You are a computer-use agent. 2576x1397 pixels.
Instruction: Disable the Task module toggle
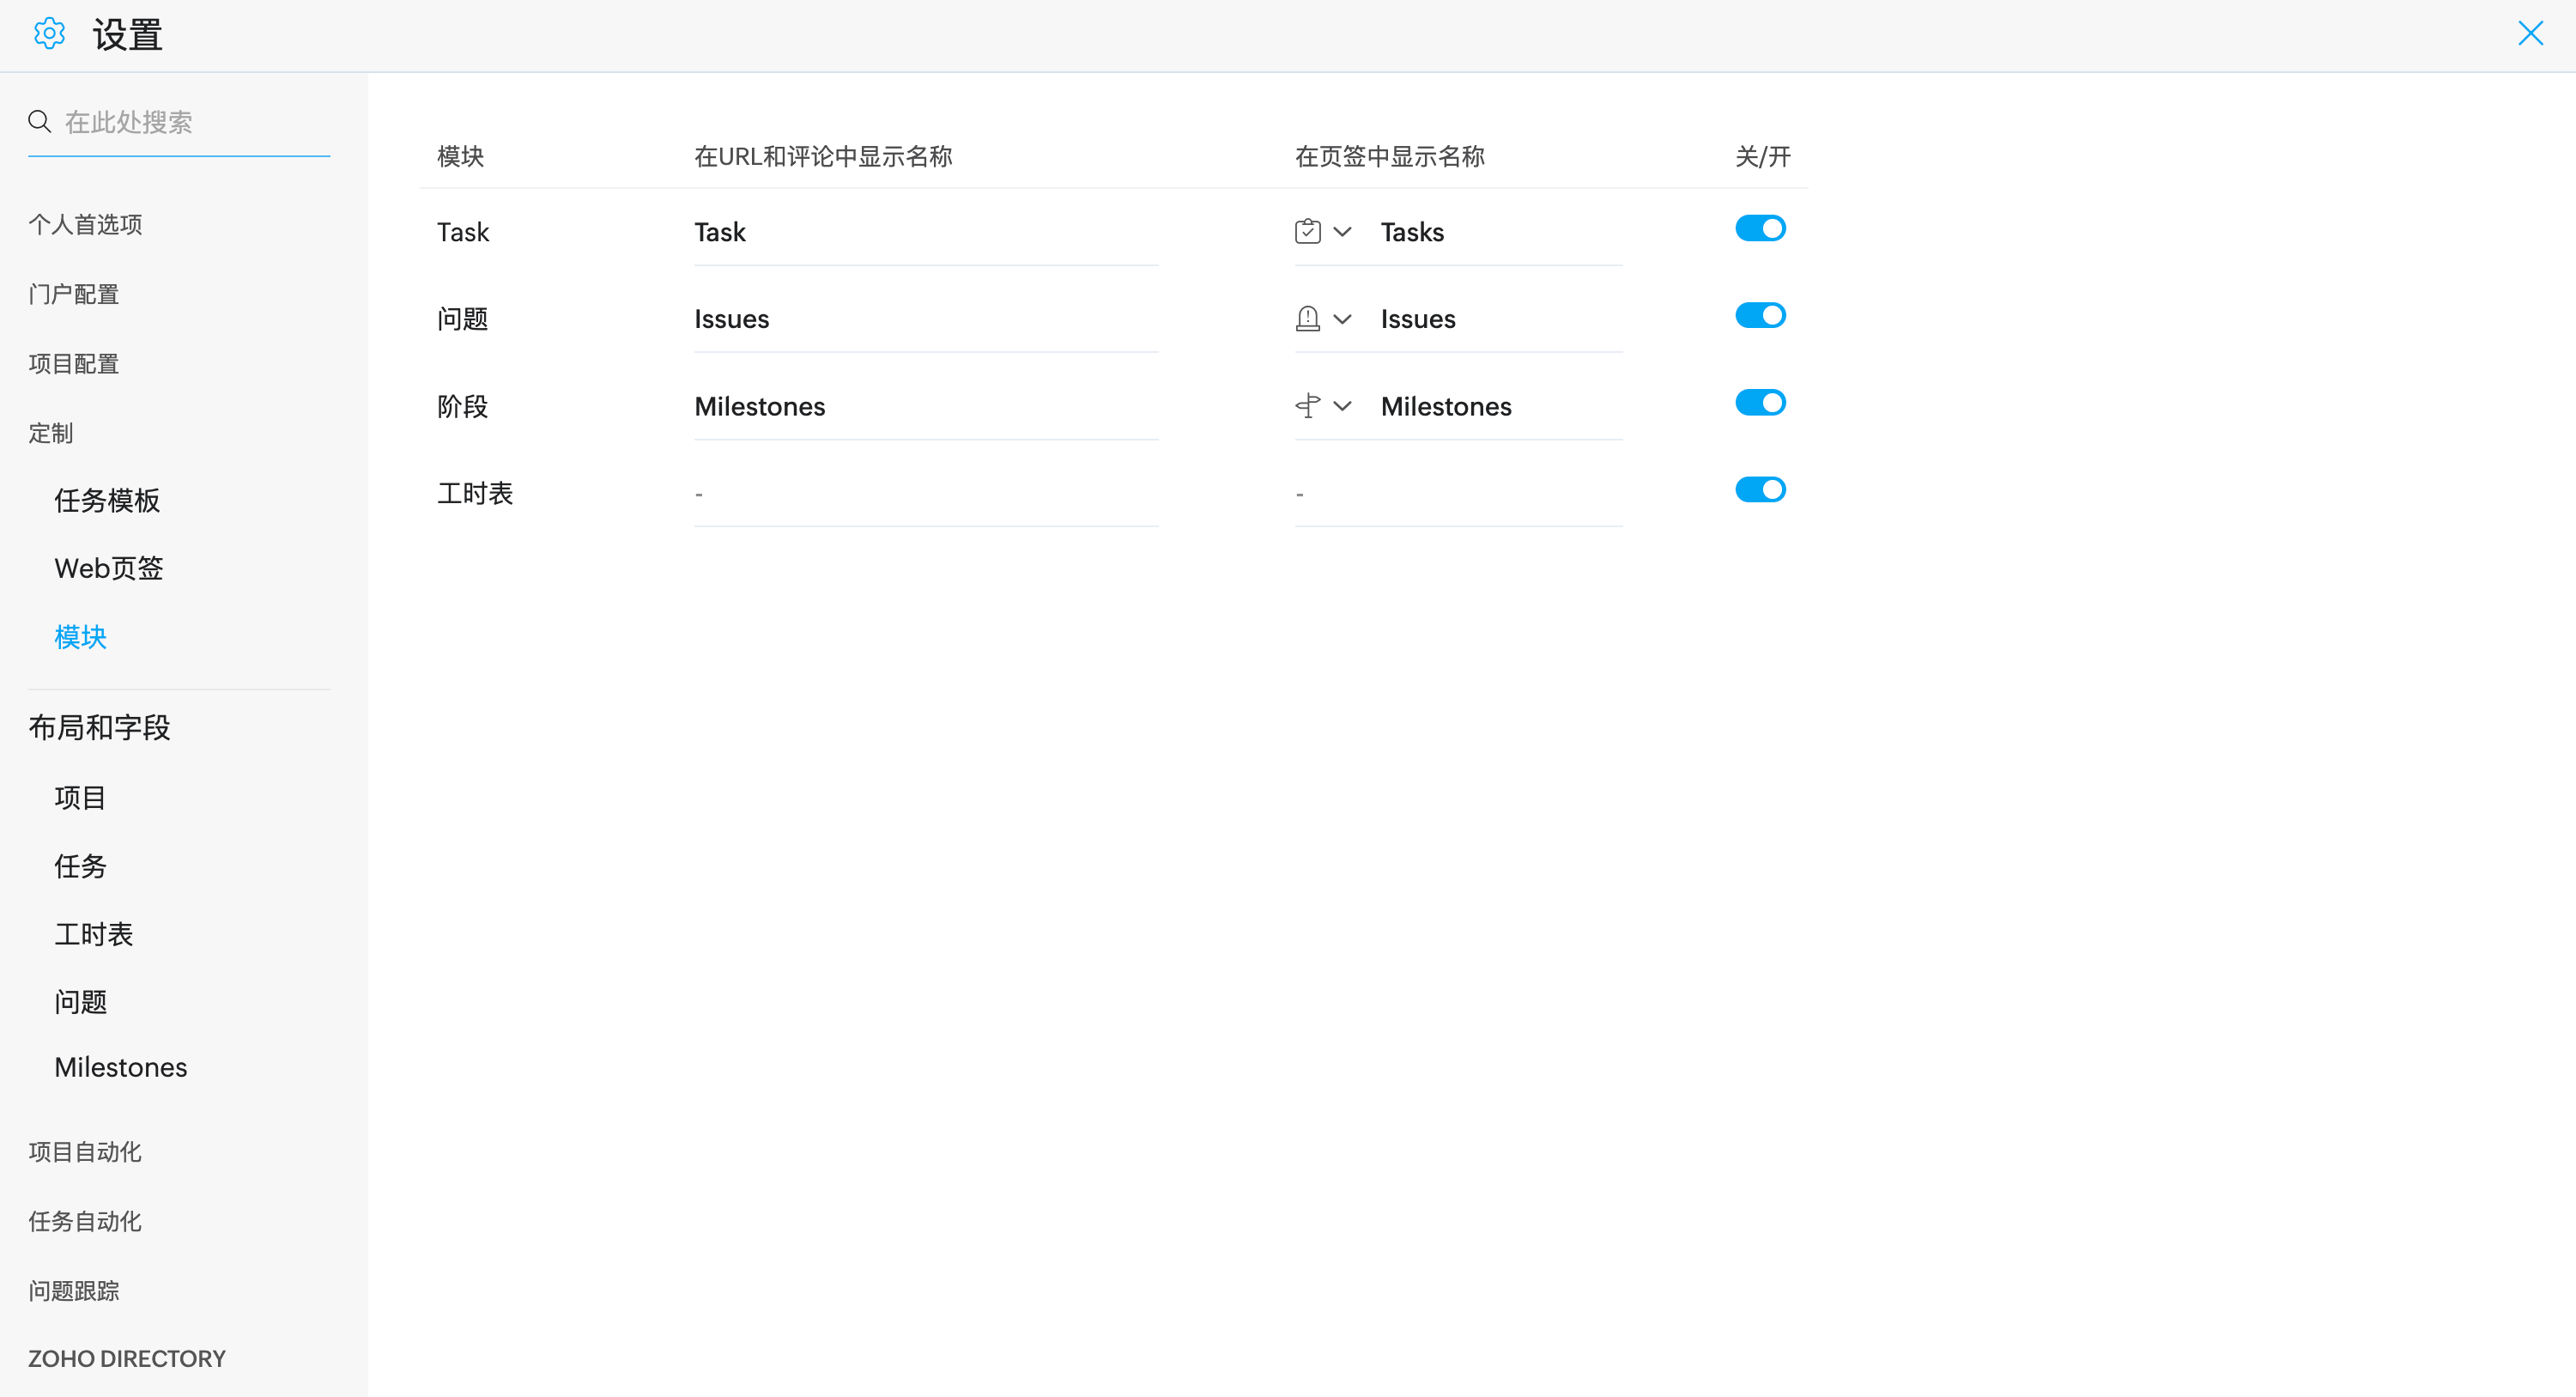pos(1760,229)
